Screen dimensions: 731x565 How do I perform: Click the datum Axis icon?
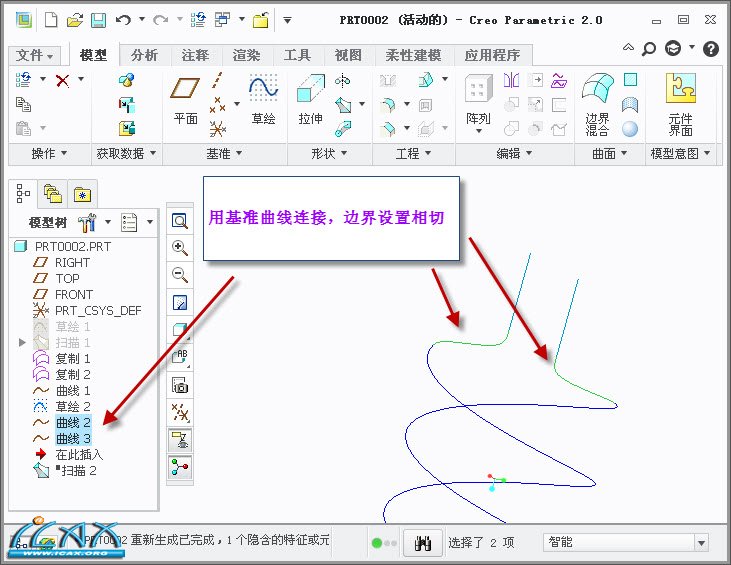pyautogui.click(x=217, y=80)
